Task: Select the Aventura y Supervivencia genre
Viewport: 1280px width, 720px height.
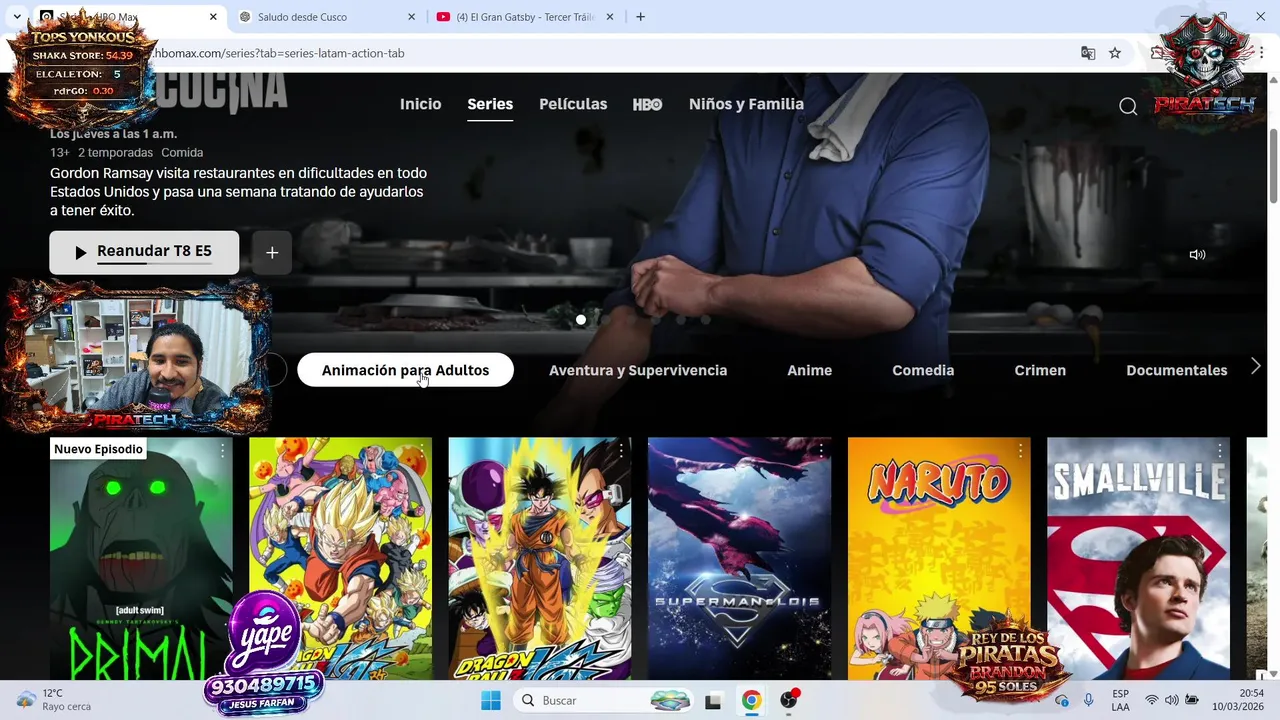Action: coord(638,370)
